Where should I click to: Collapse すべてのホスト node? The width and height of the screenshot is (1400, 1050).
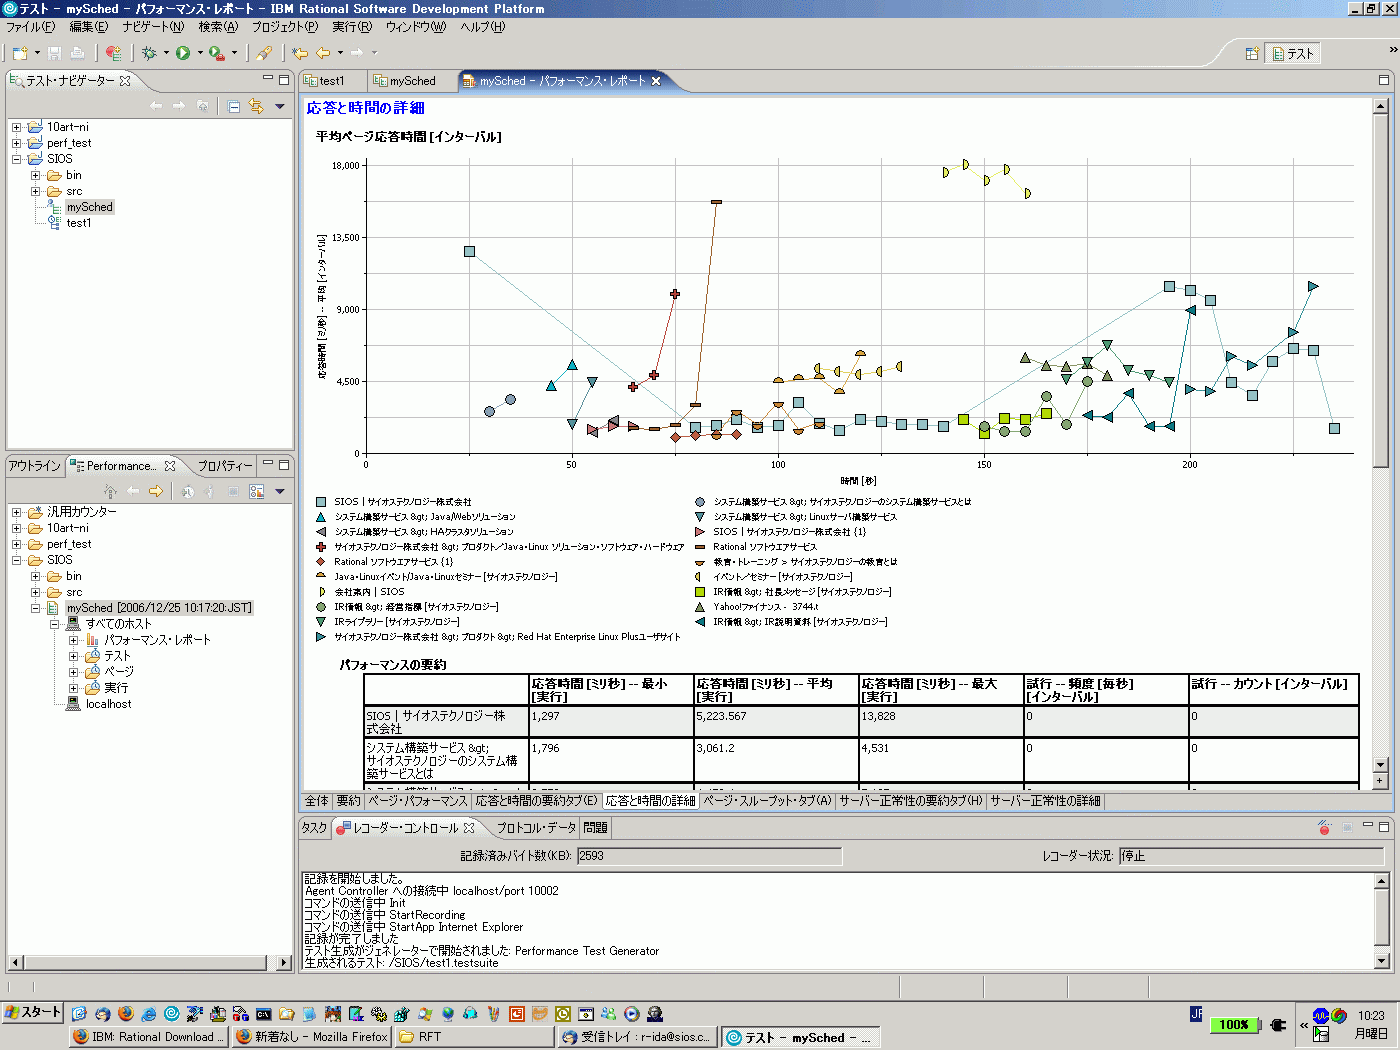(x=55, y=624)
